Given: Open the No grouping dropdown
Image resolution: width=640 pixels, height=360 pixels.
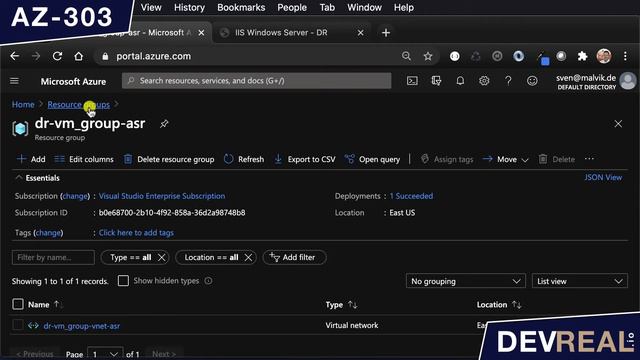Looking at the screenshot, I should click(465, 281).
